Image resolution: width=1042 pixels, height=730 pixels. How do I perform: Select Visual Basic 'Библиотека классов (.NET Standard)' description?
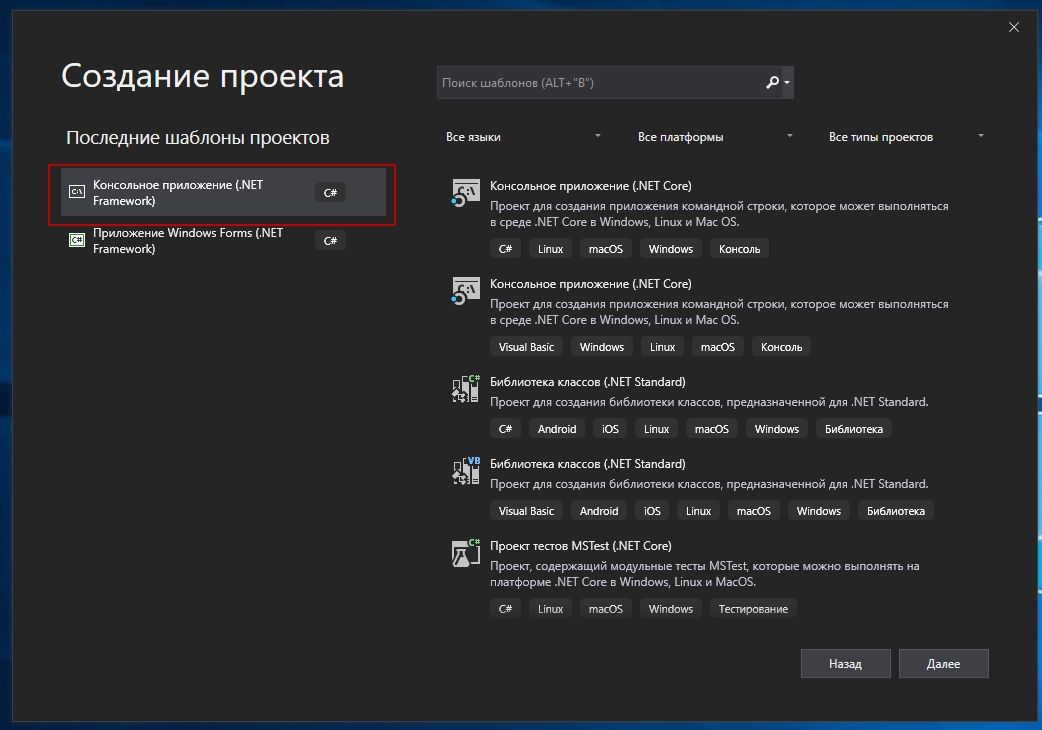[709, 484]
